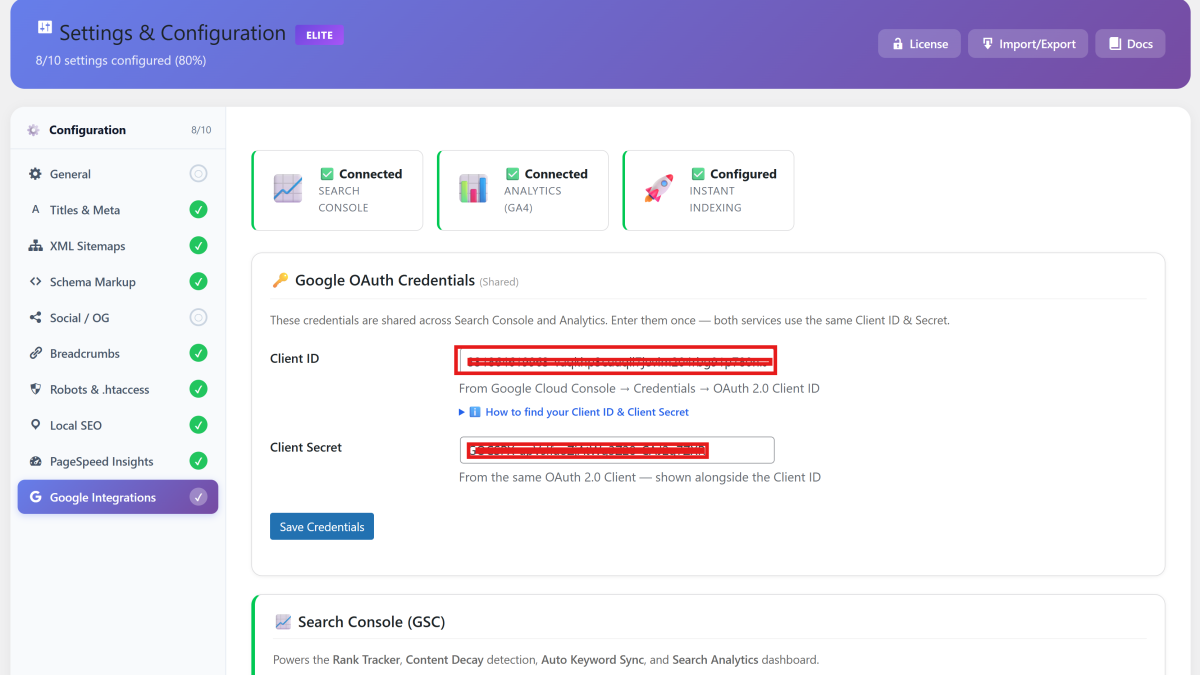Click the Local SEO map pin icon
This screenshot has height=675, width=1200.
tap(36, 425)
